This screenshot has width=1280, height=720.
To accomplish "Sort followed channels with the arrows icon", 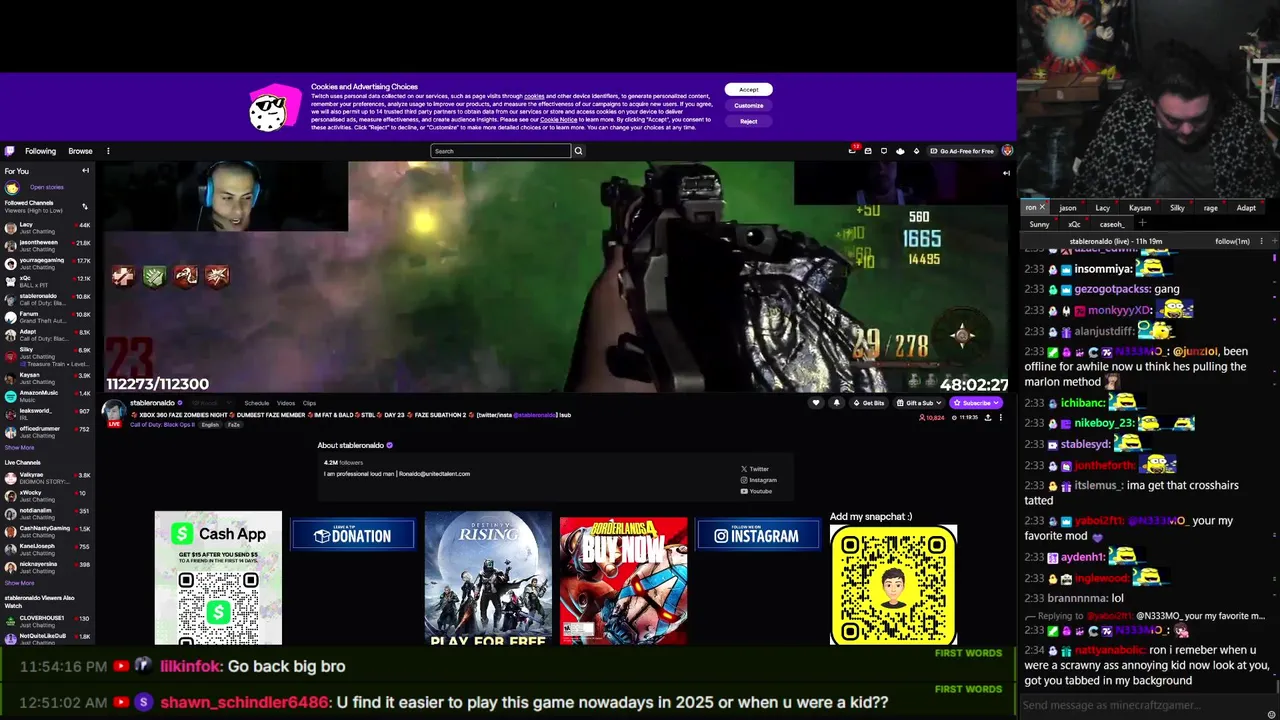I will pos(85,207).
